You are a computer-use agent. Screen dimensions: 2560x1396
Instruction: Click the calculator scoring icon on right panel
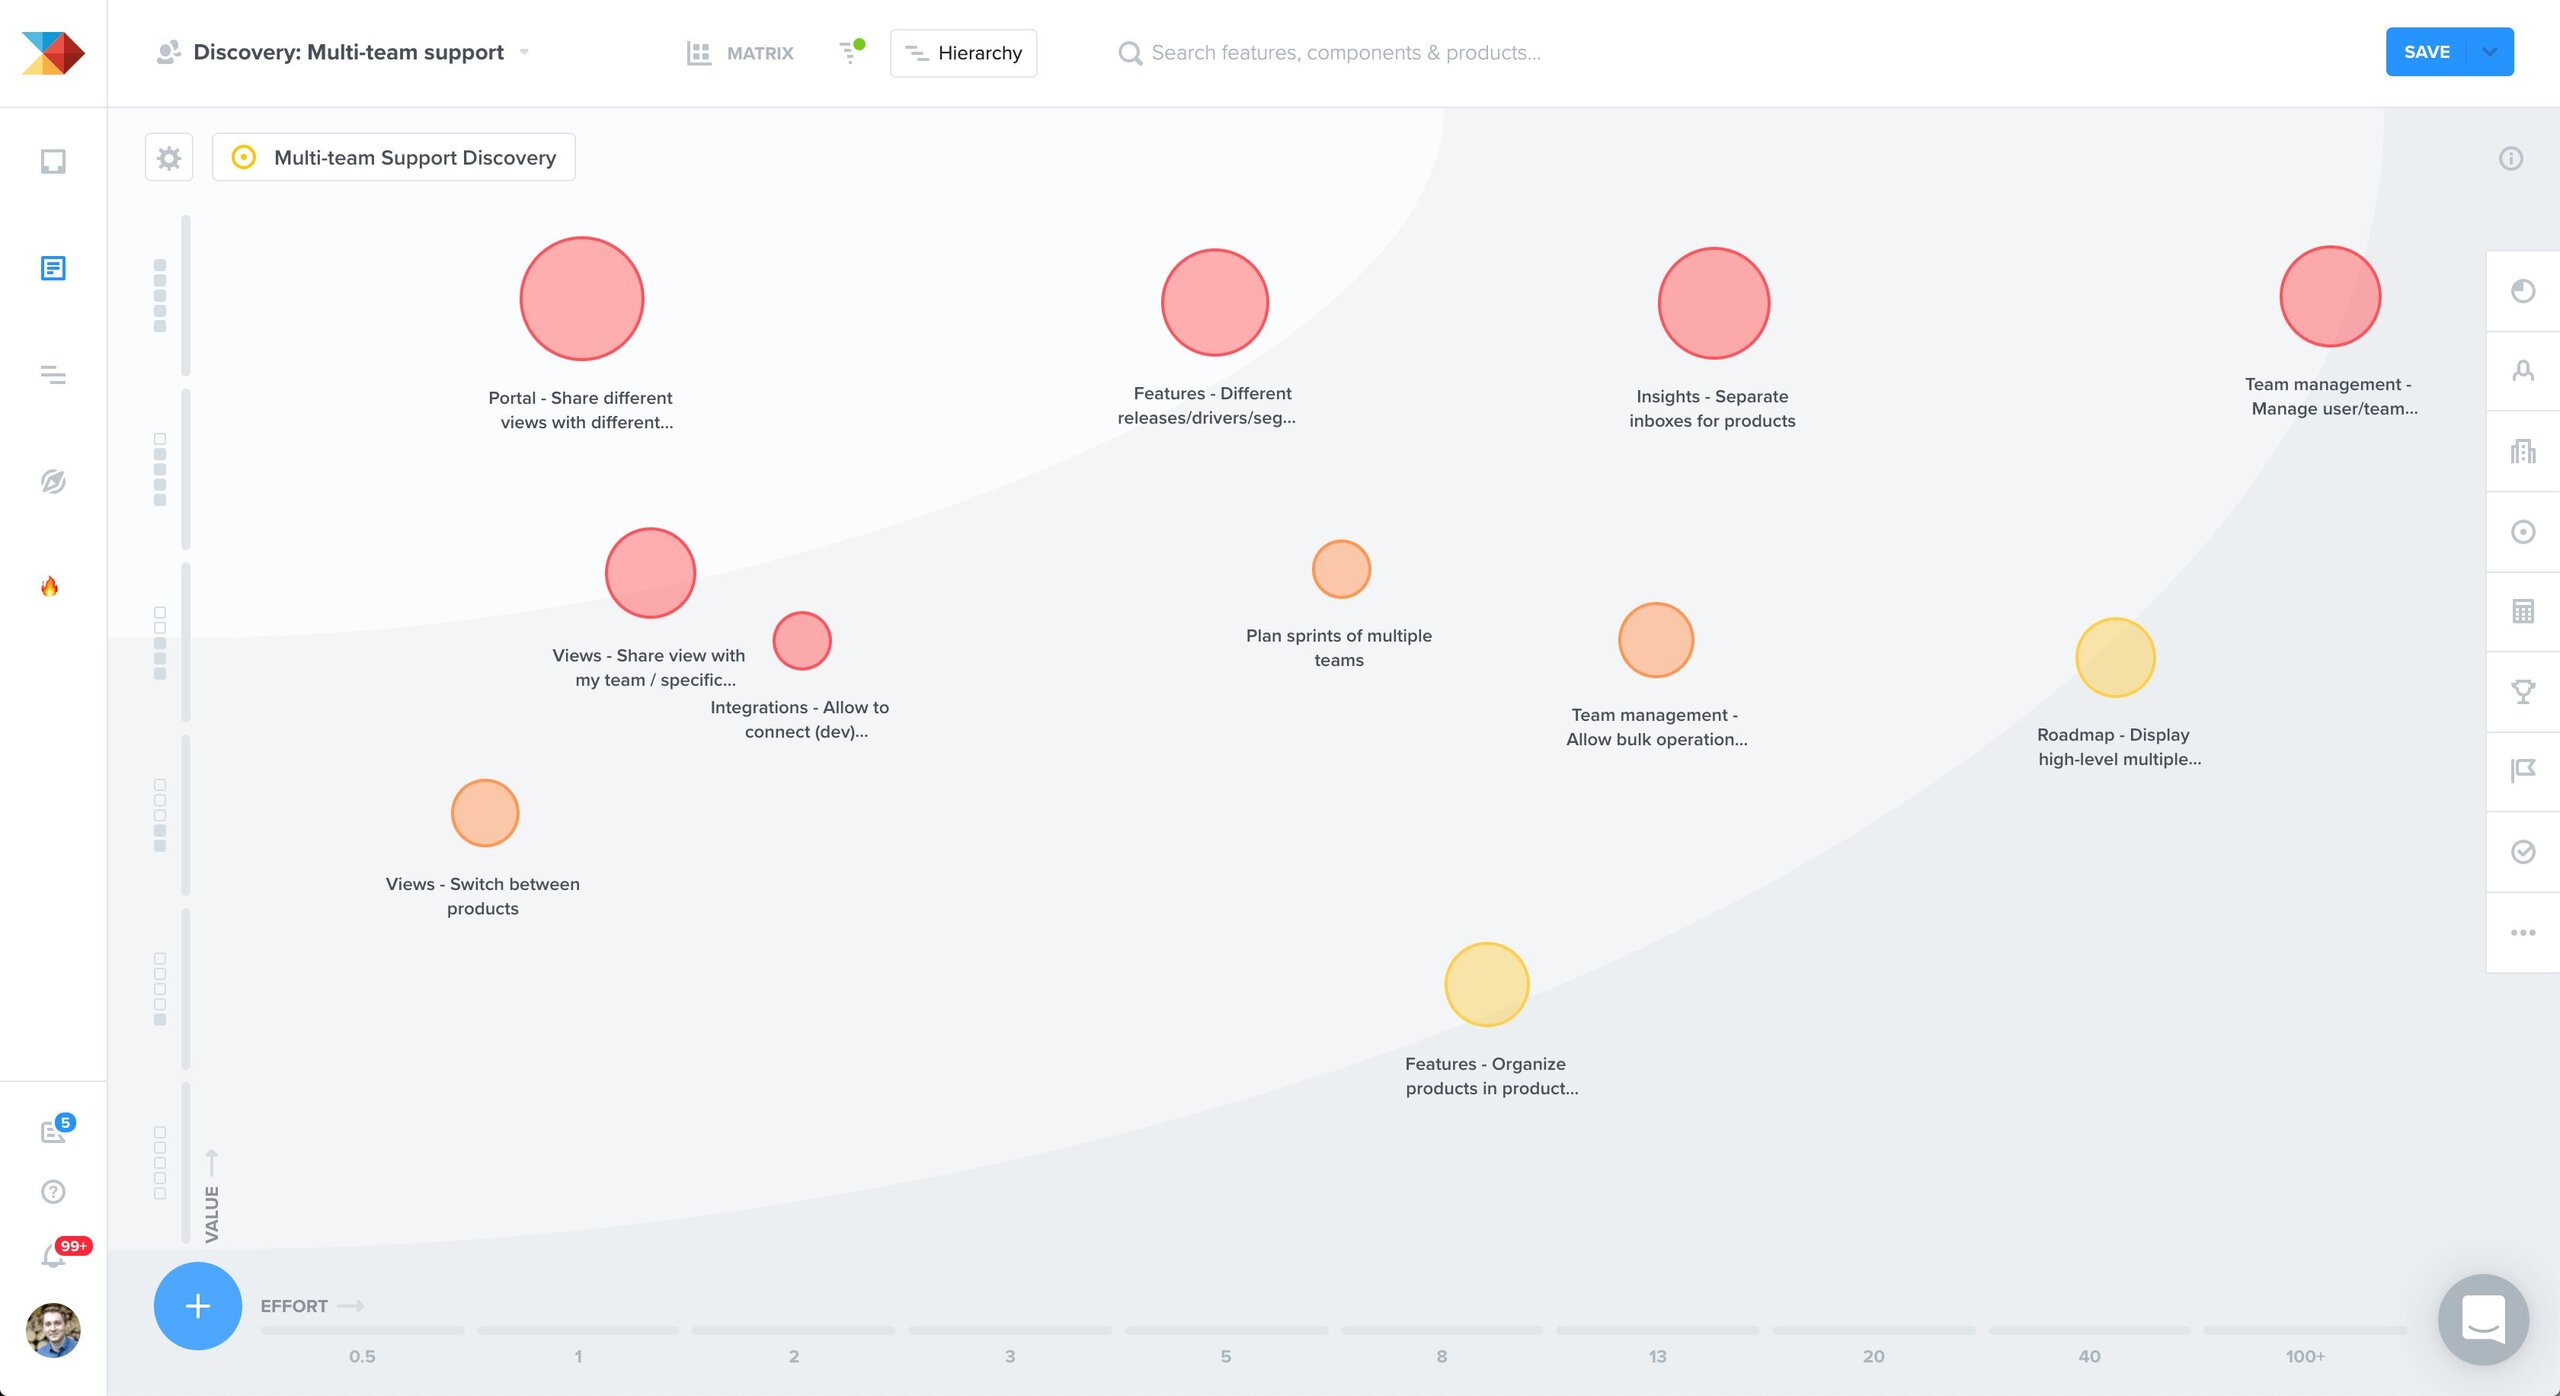pos(2523,610)
